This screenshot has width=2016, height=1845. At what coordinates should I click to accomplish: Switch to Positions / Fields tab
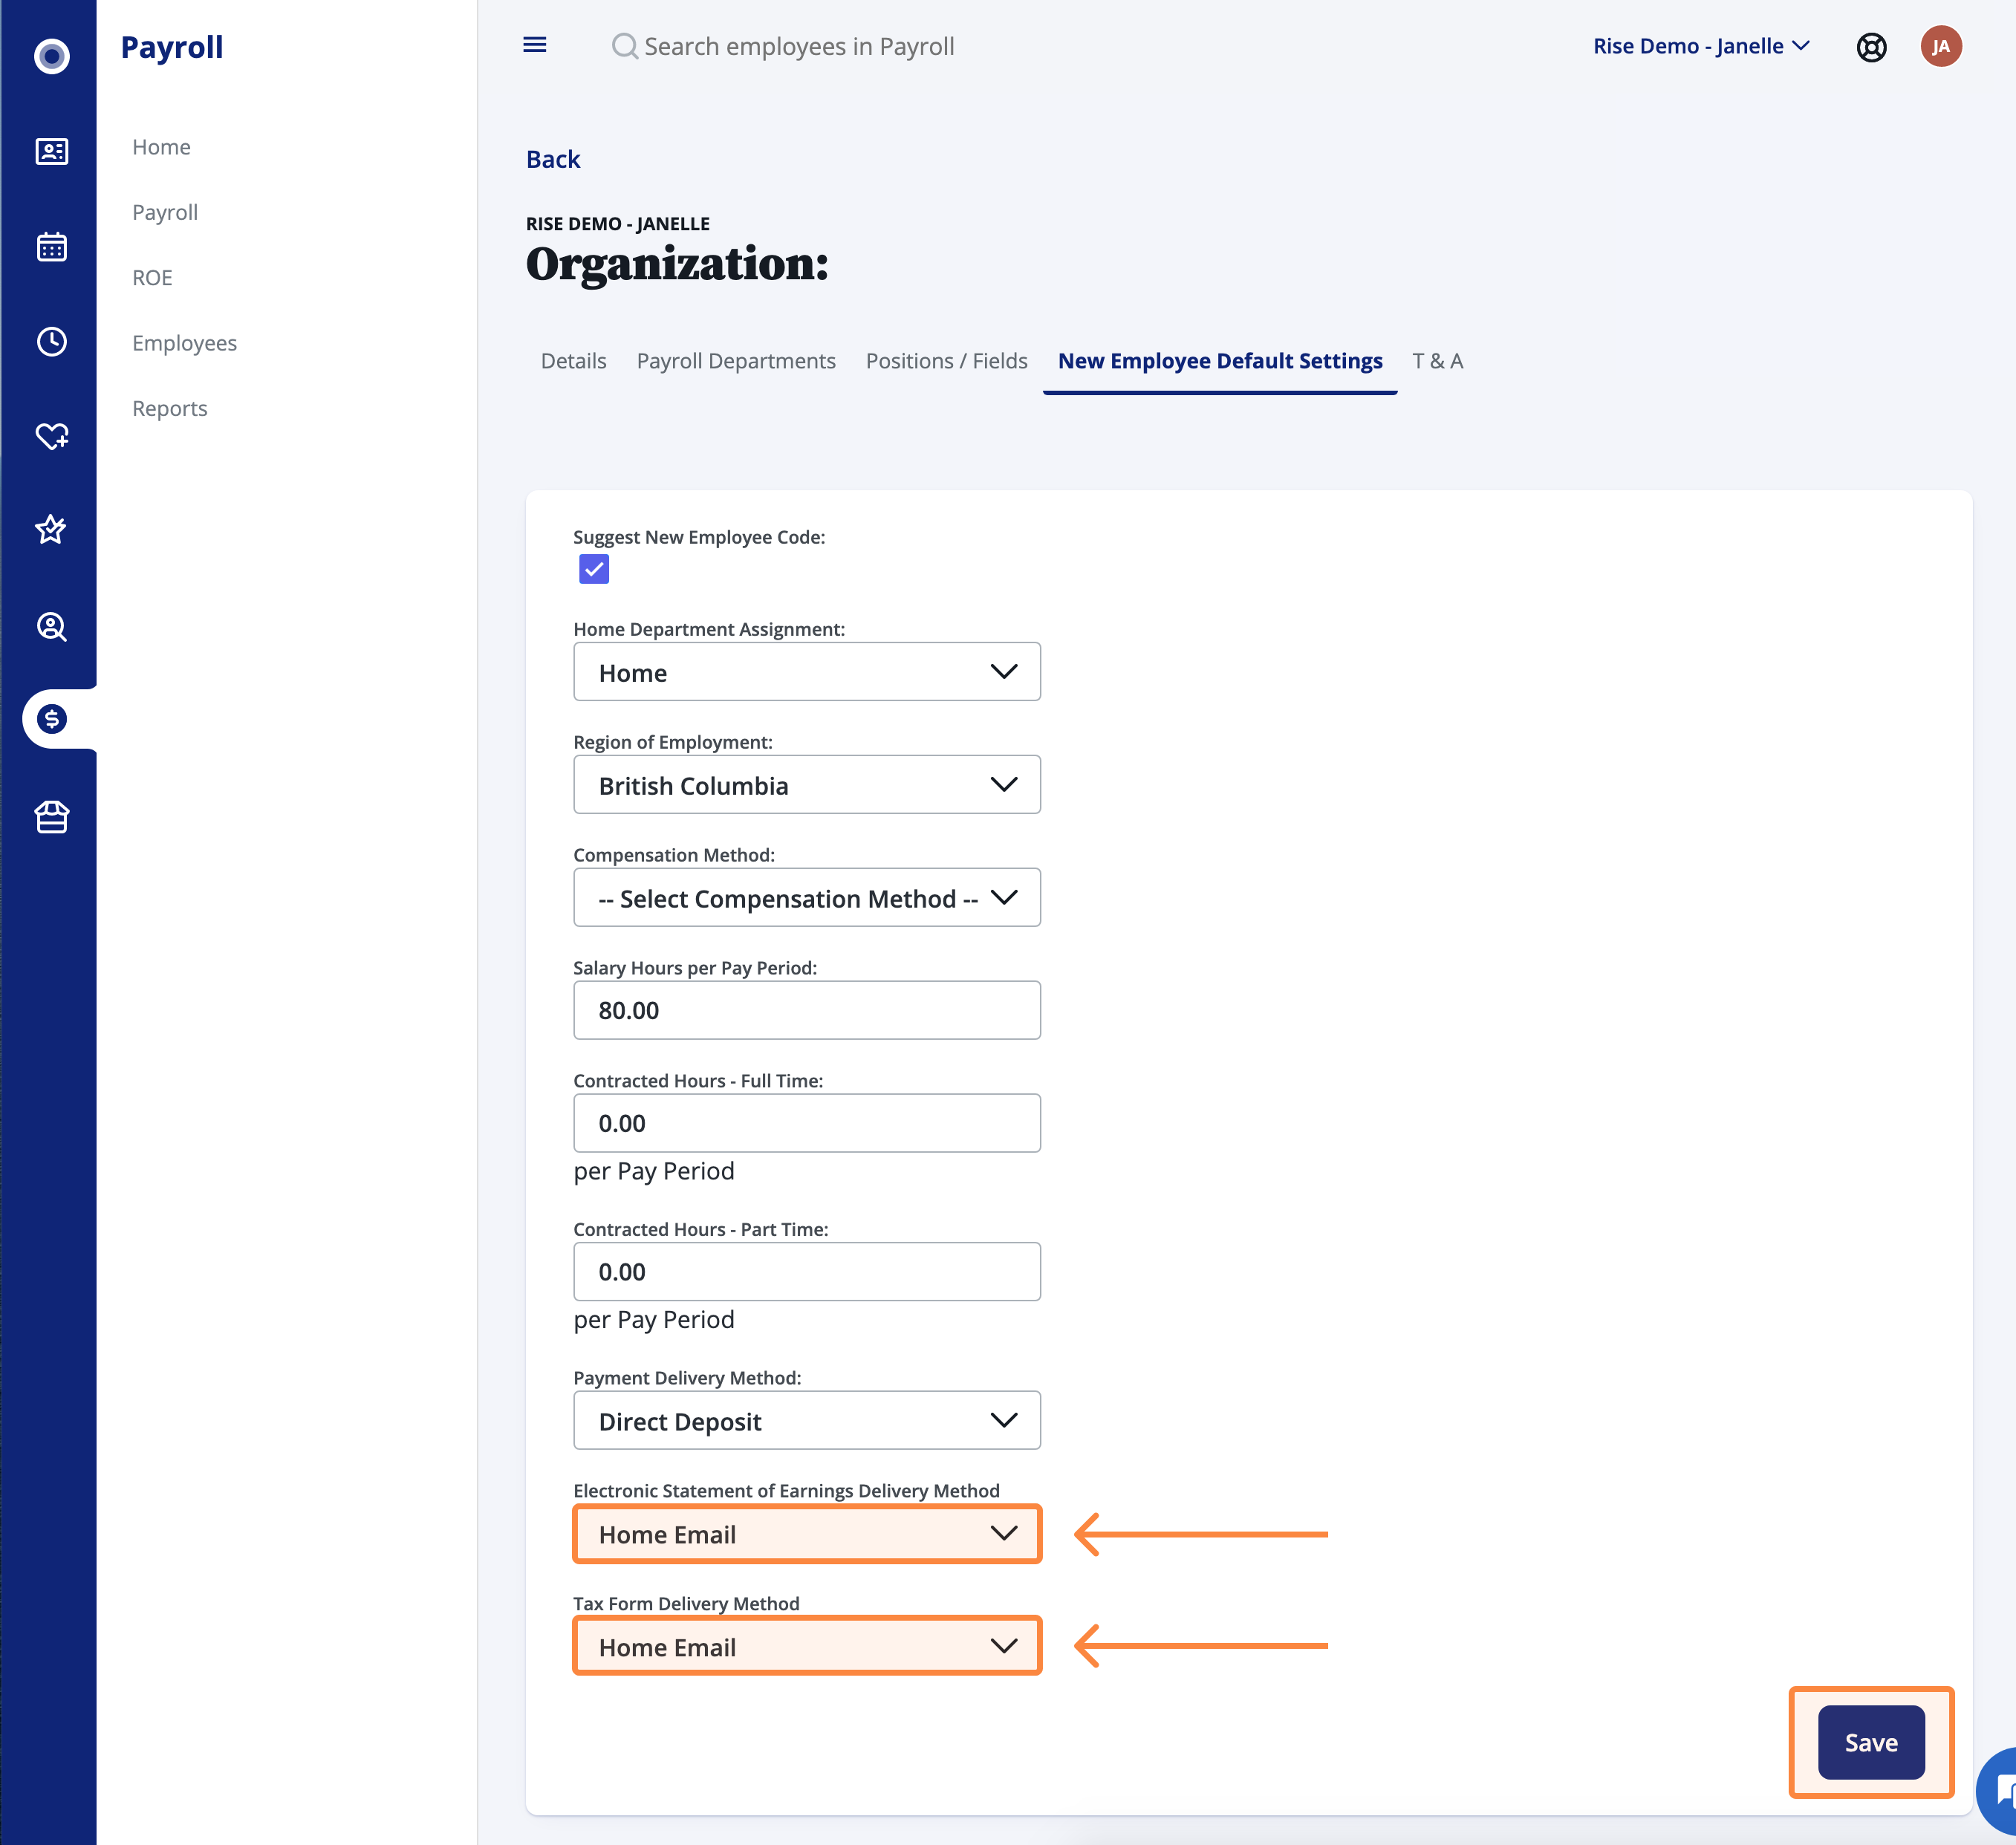coord(947,361)
